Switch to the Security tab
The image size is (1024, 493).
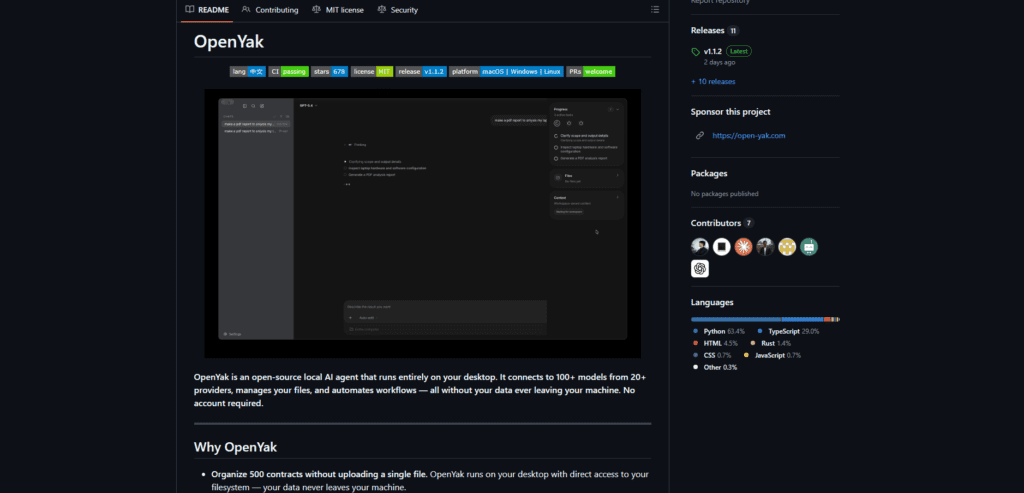[x=397, y=10]
